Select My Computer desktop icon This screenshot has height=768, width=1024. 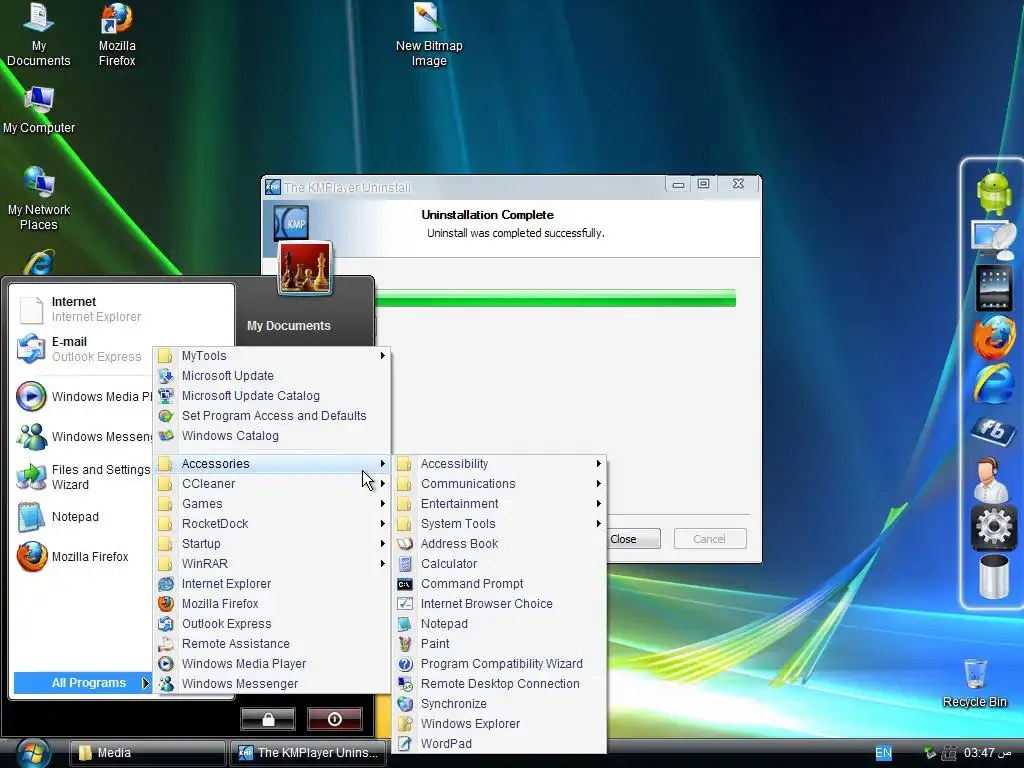[39, 110]
